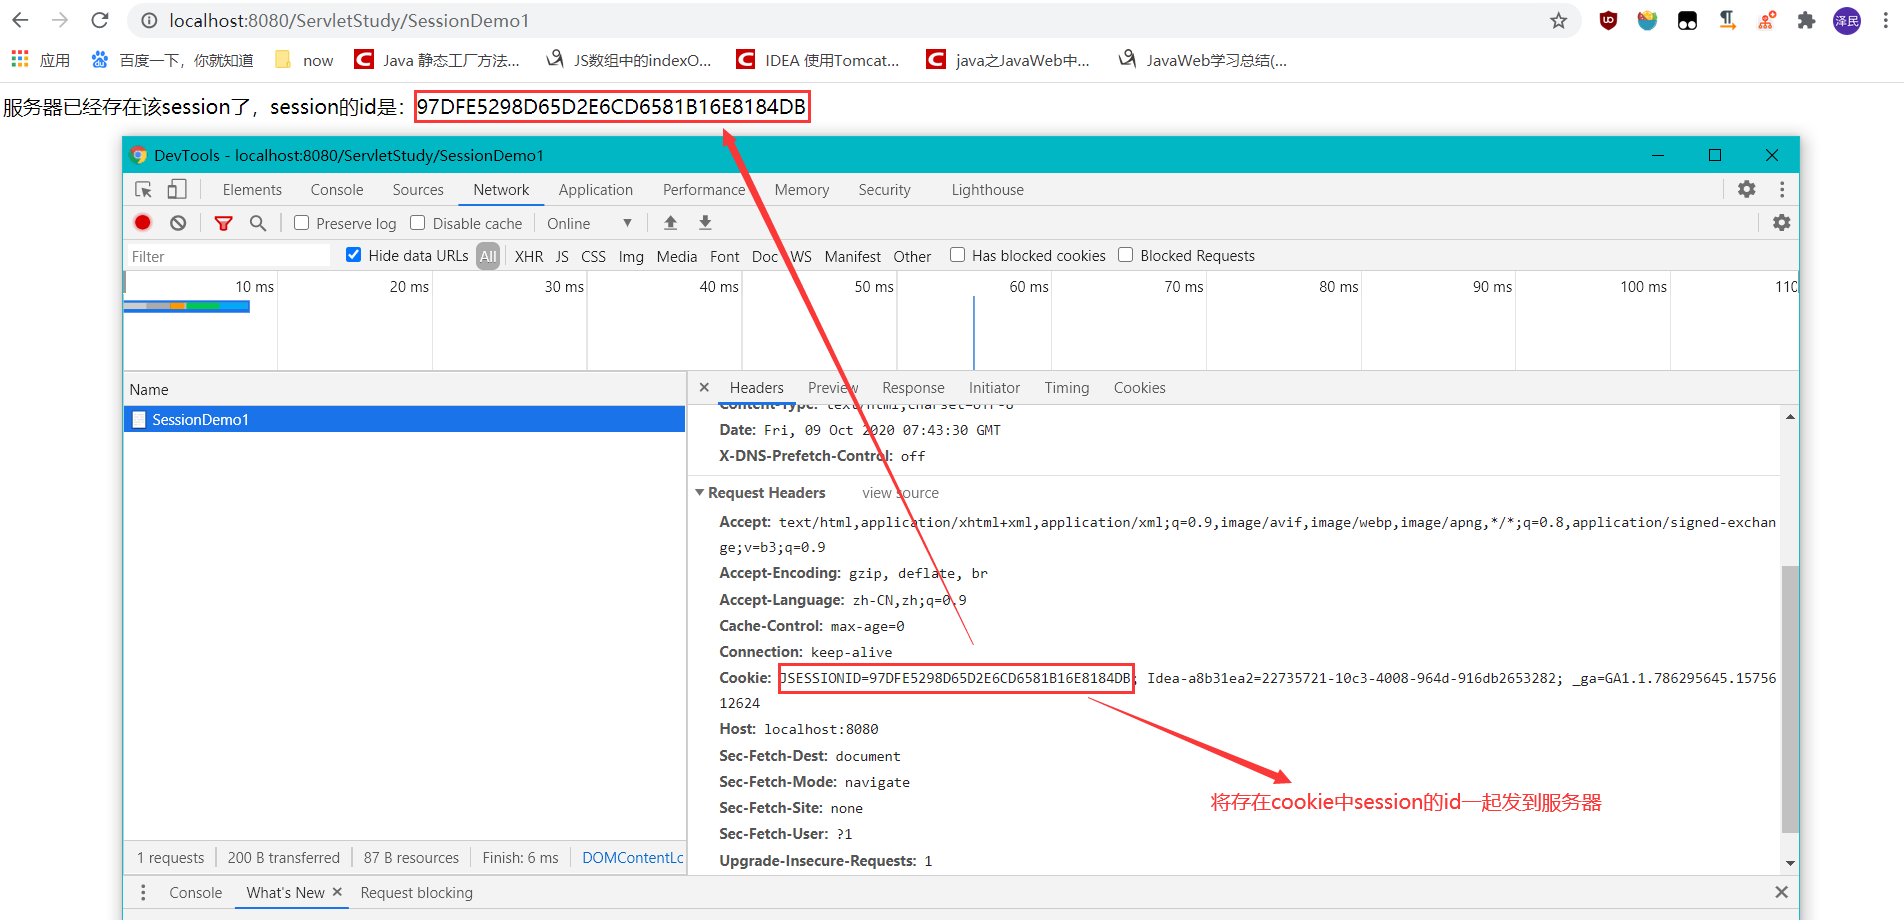Open the Initiator tab
This screenshot has width=1904, height=920.
994,388
